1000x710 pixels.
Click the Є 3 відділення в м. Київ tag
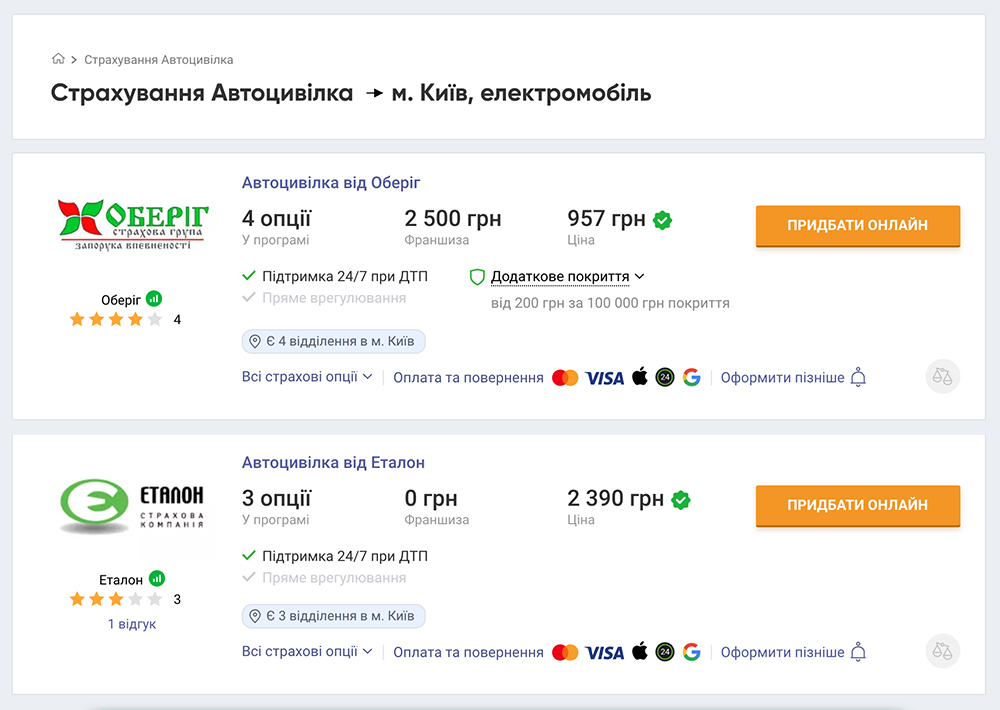point(334,615)
